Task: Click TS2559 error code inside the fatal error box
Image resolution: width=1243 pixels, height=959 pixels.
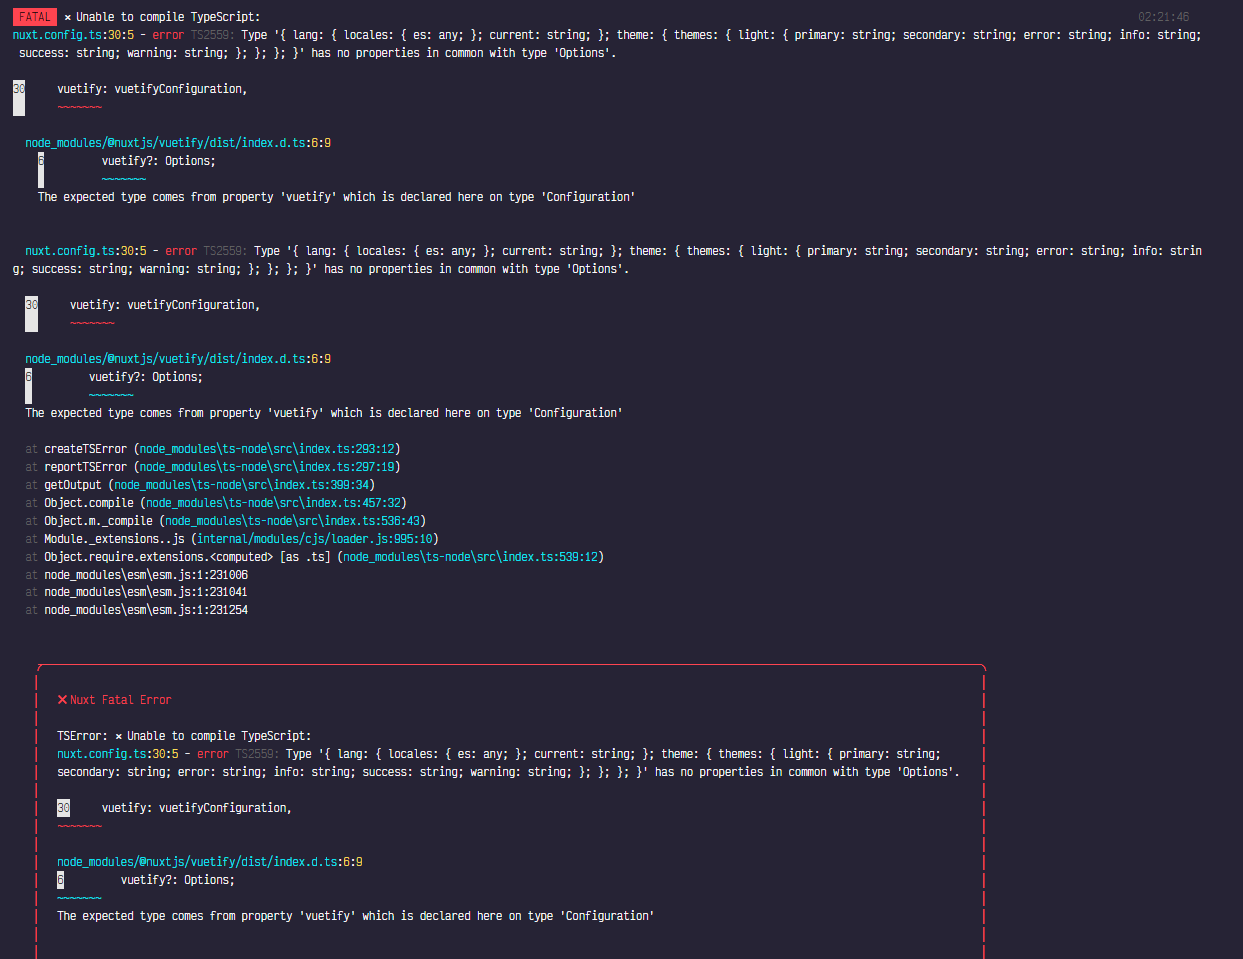Action: coord(257,754)
